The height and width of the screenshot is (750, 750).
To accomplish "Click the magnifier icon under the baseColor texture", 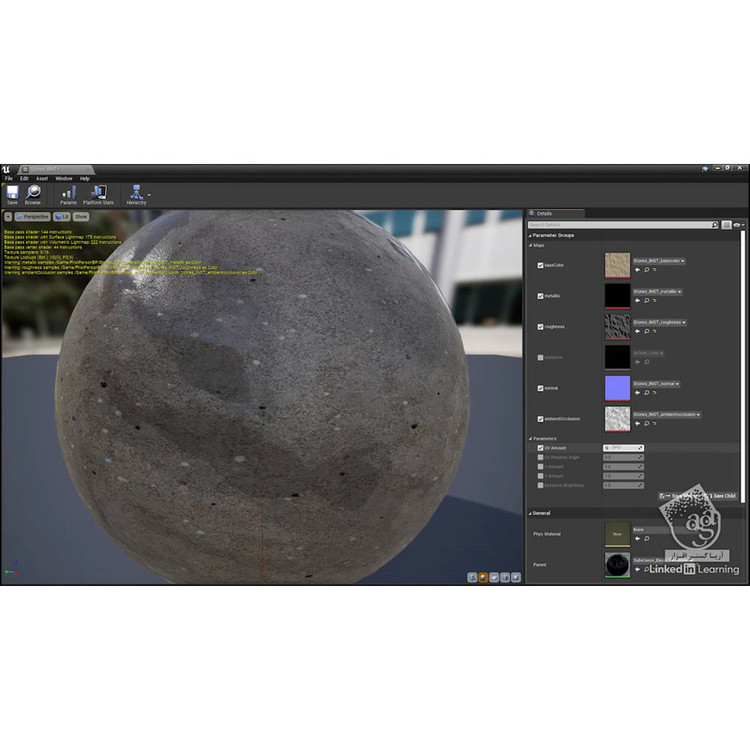I will point(646,270).
